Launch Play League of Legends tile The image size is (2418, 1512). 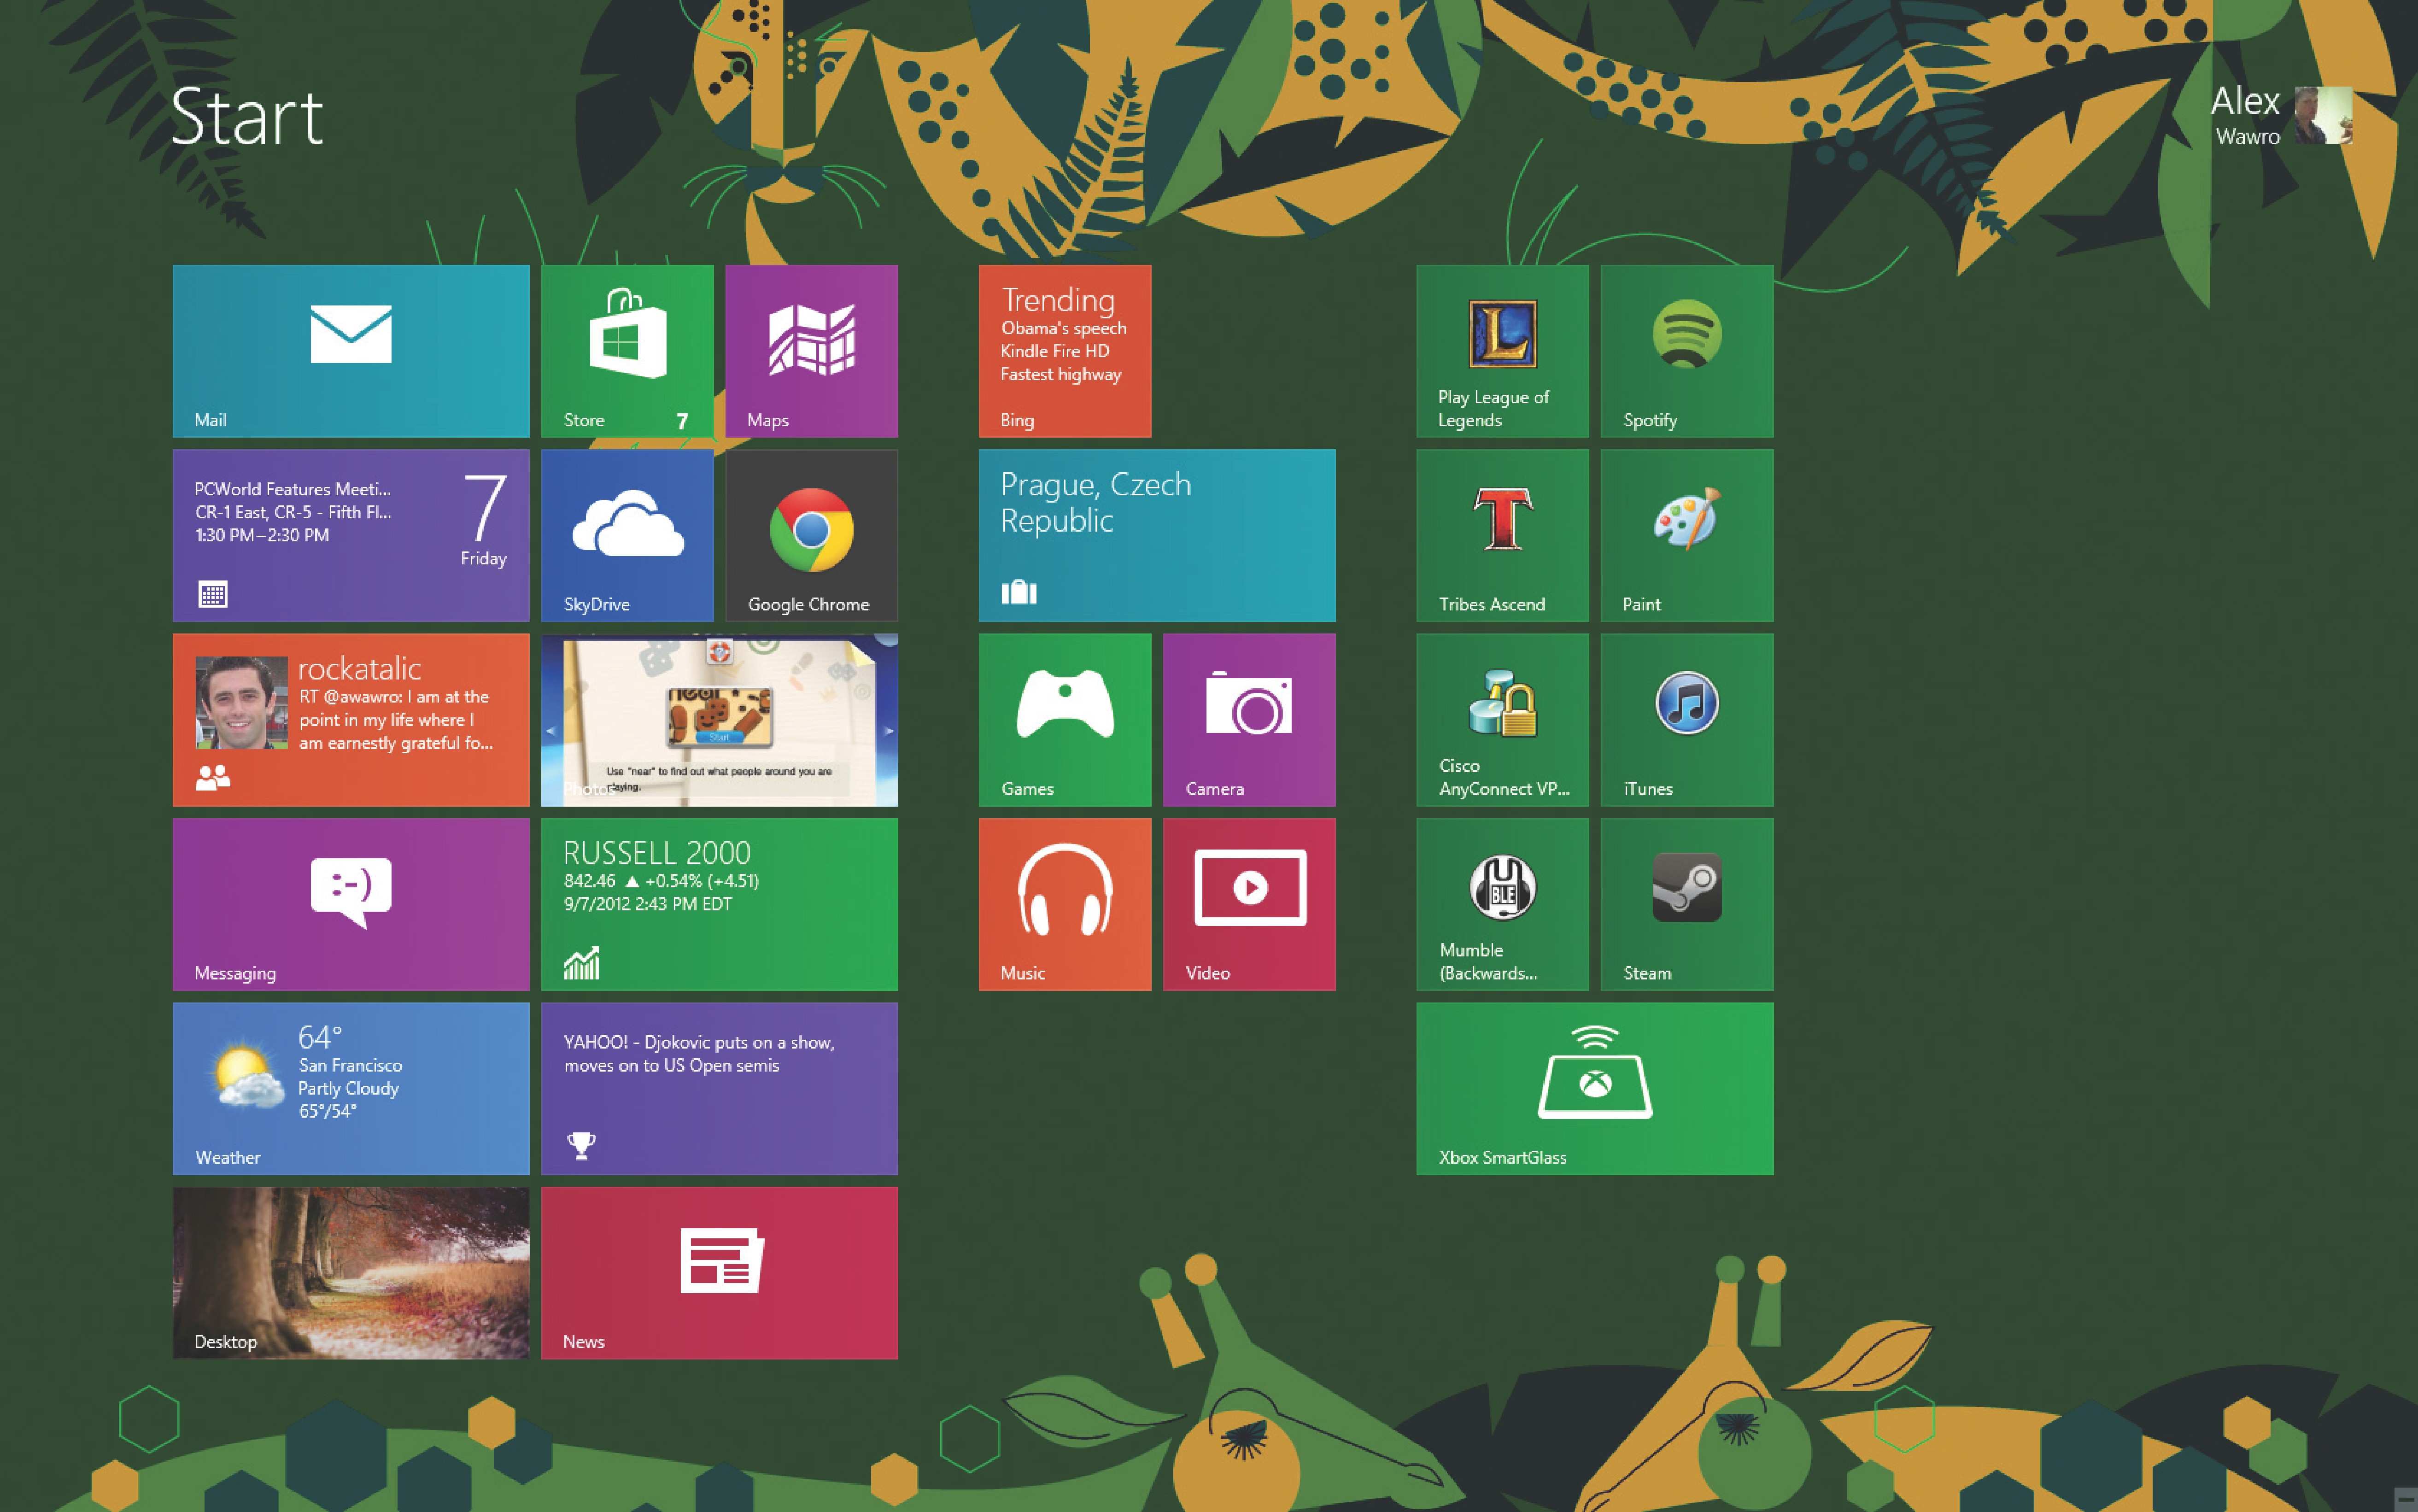(1502, 350)
